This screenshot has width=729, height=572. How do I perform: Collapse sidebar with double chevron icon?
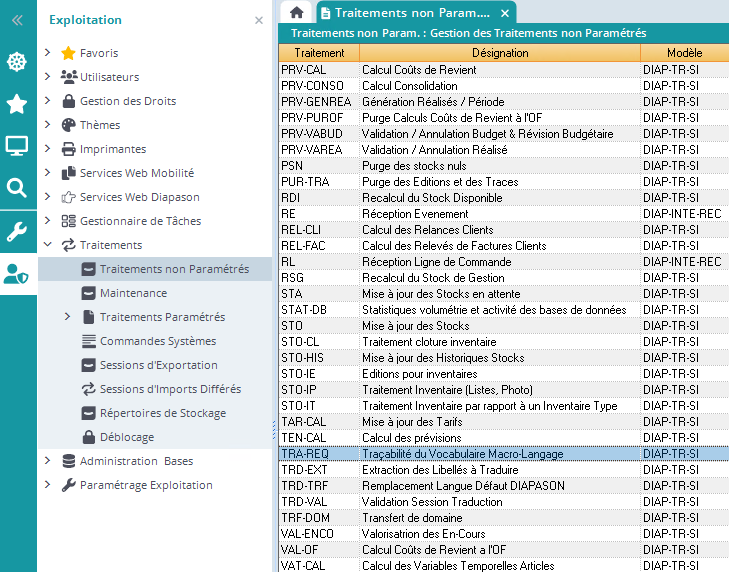coord(17,20)
